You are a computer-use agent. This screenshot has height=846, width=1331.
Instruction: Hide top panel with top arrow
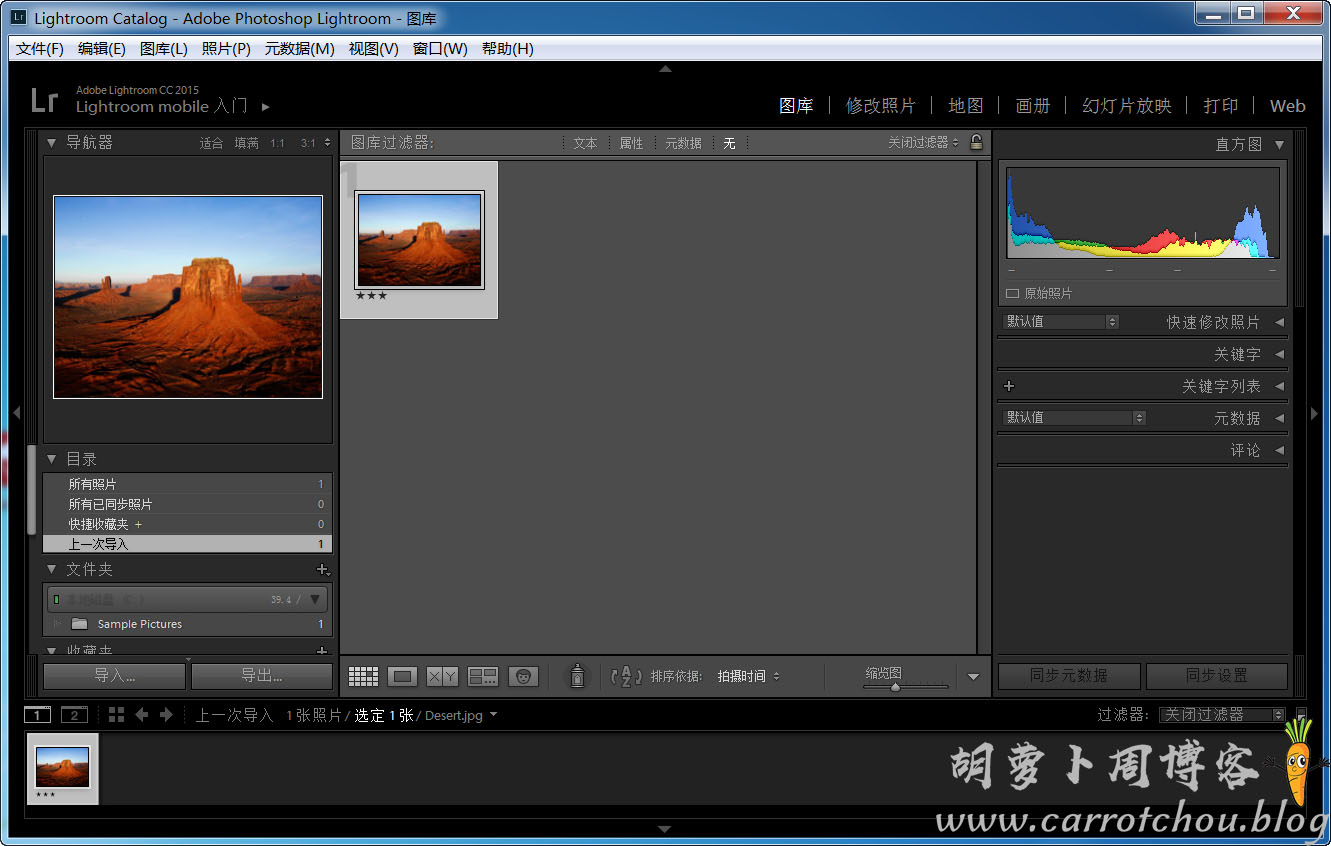(x=665, y=69)
